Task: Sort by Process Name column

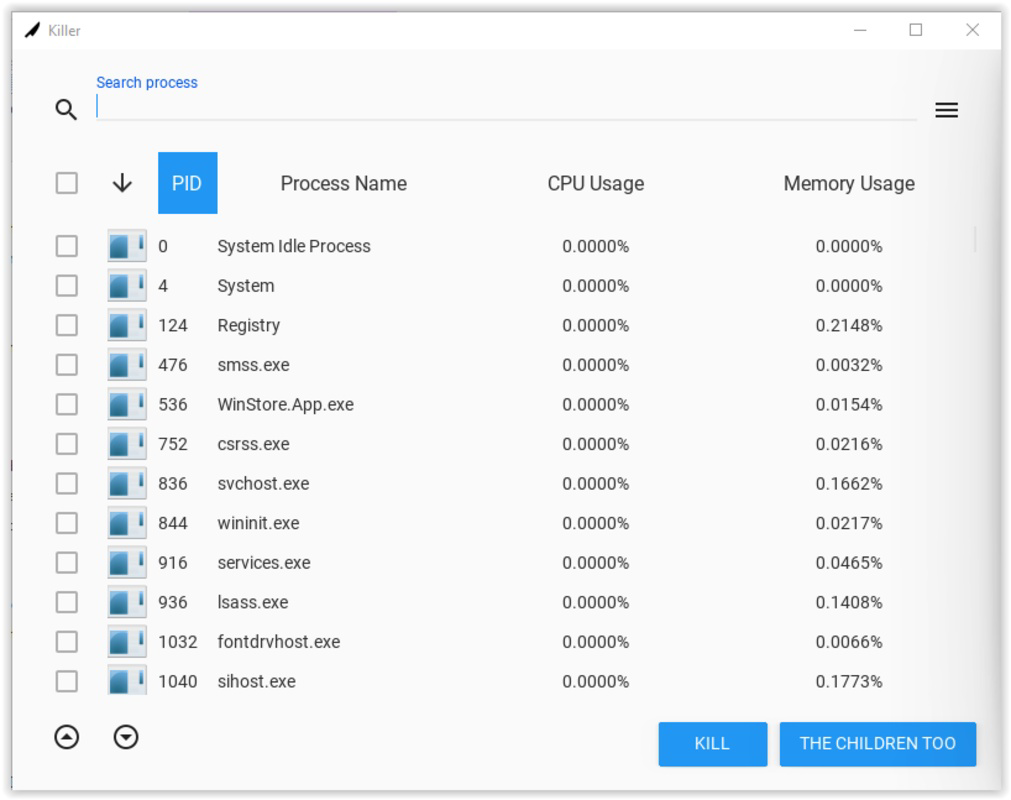Action: 344,184
